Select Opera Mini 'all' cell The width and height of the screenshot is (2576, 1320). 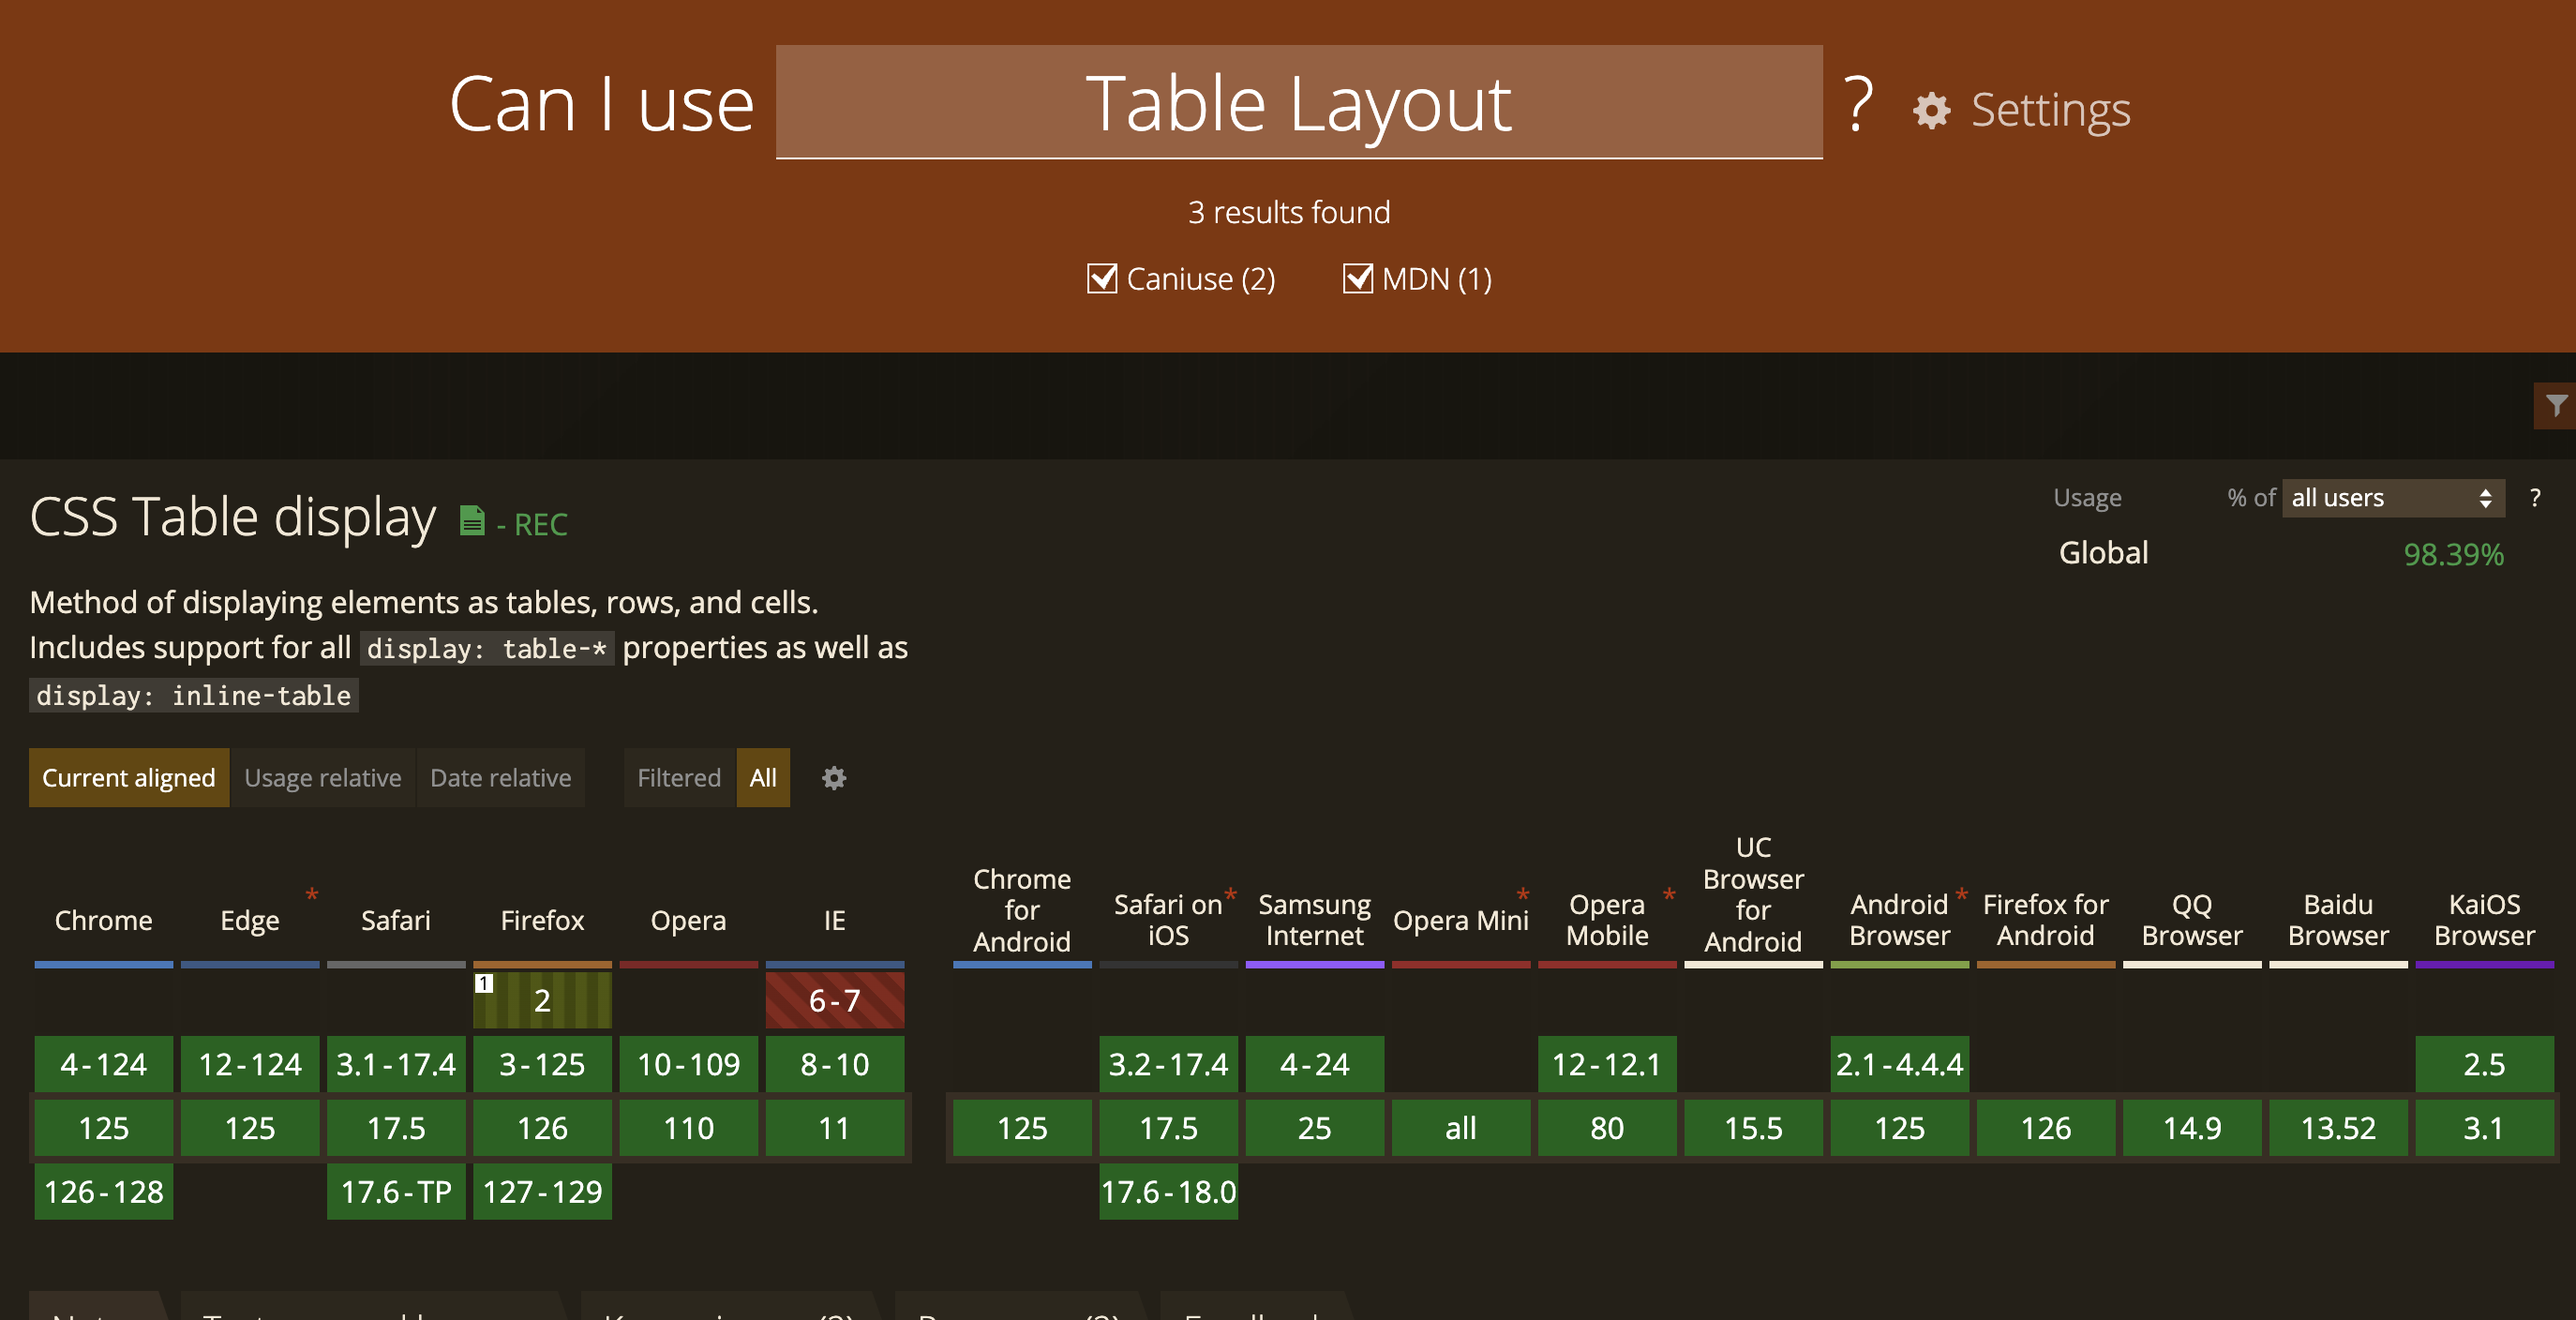point(1461,1128)
